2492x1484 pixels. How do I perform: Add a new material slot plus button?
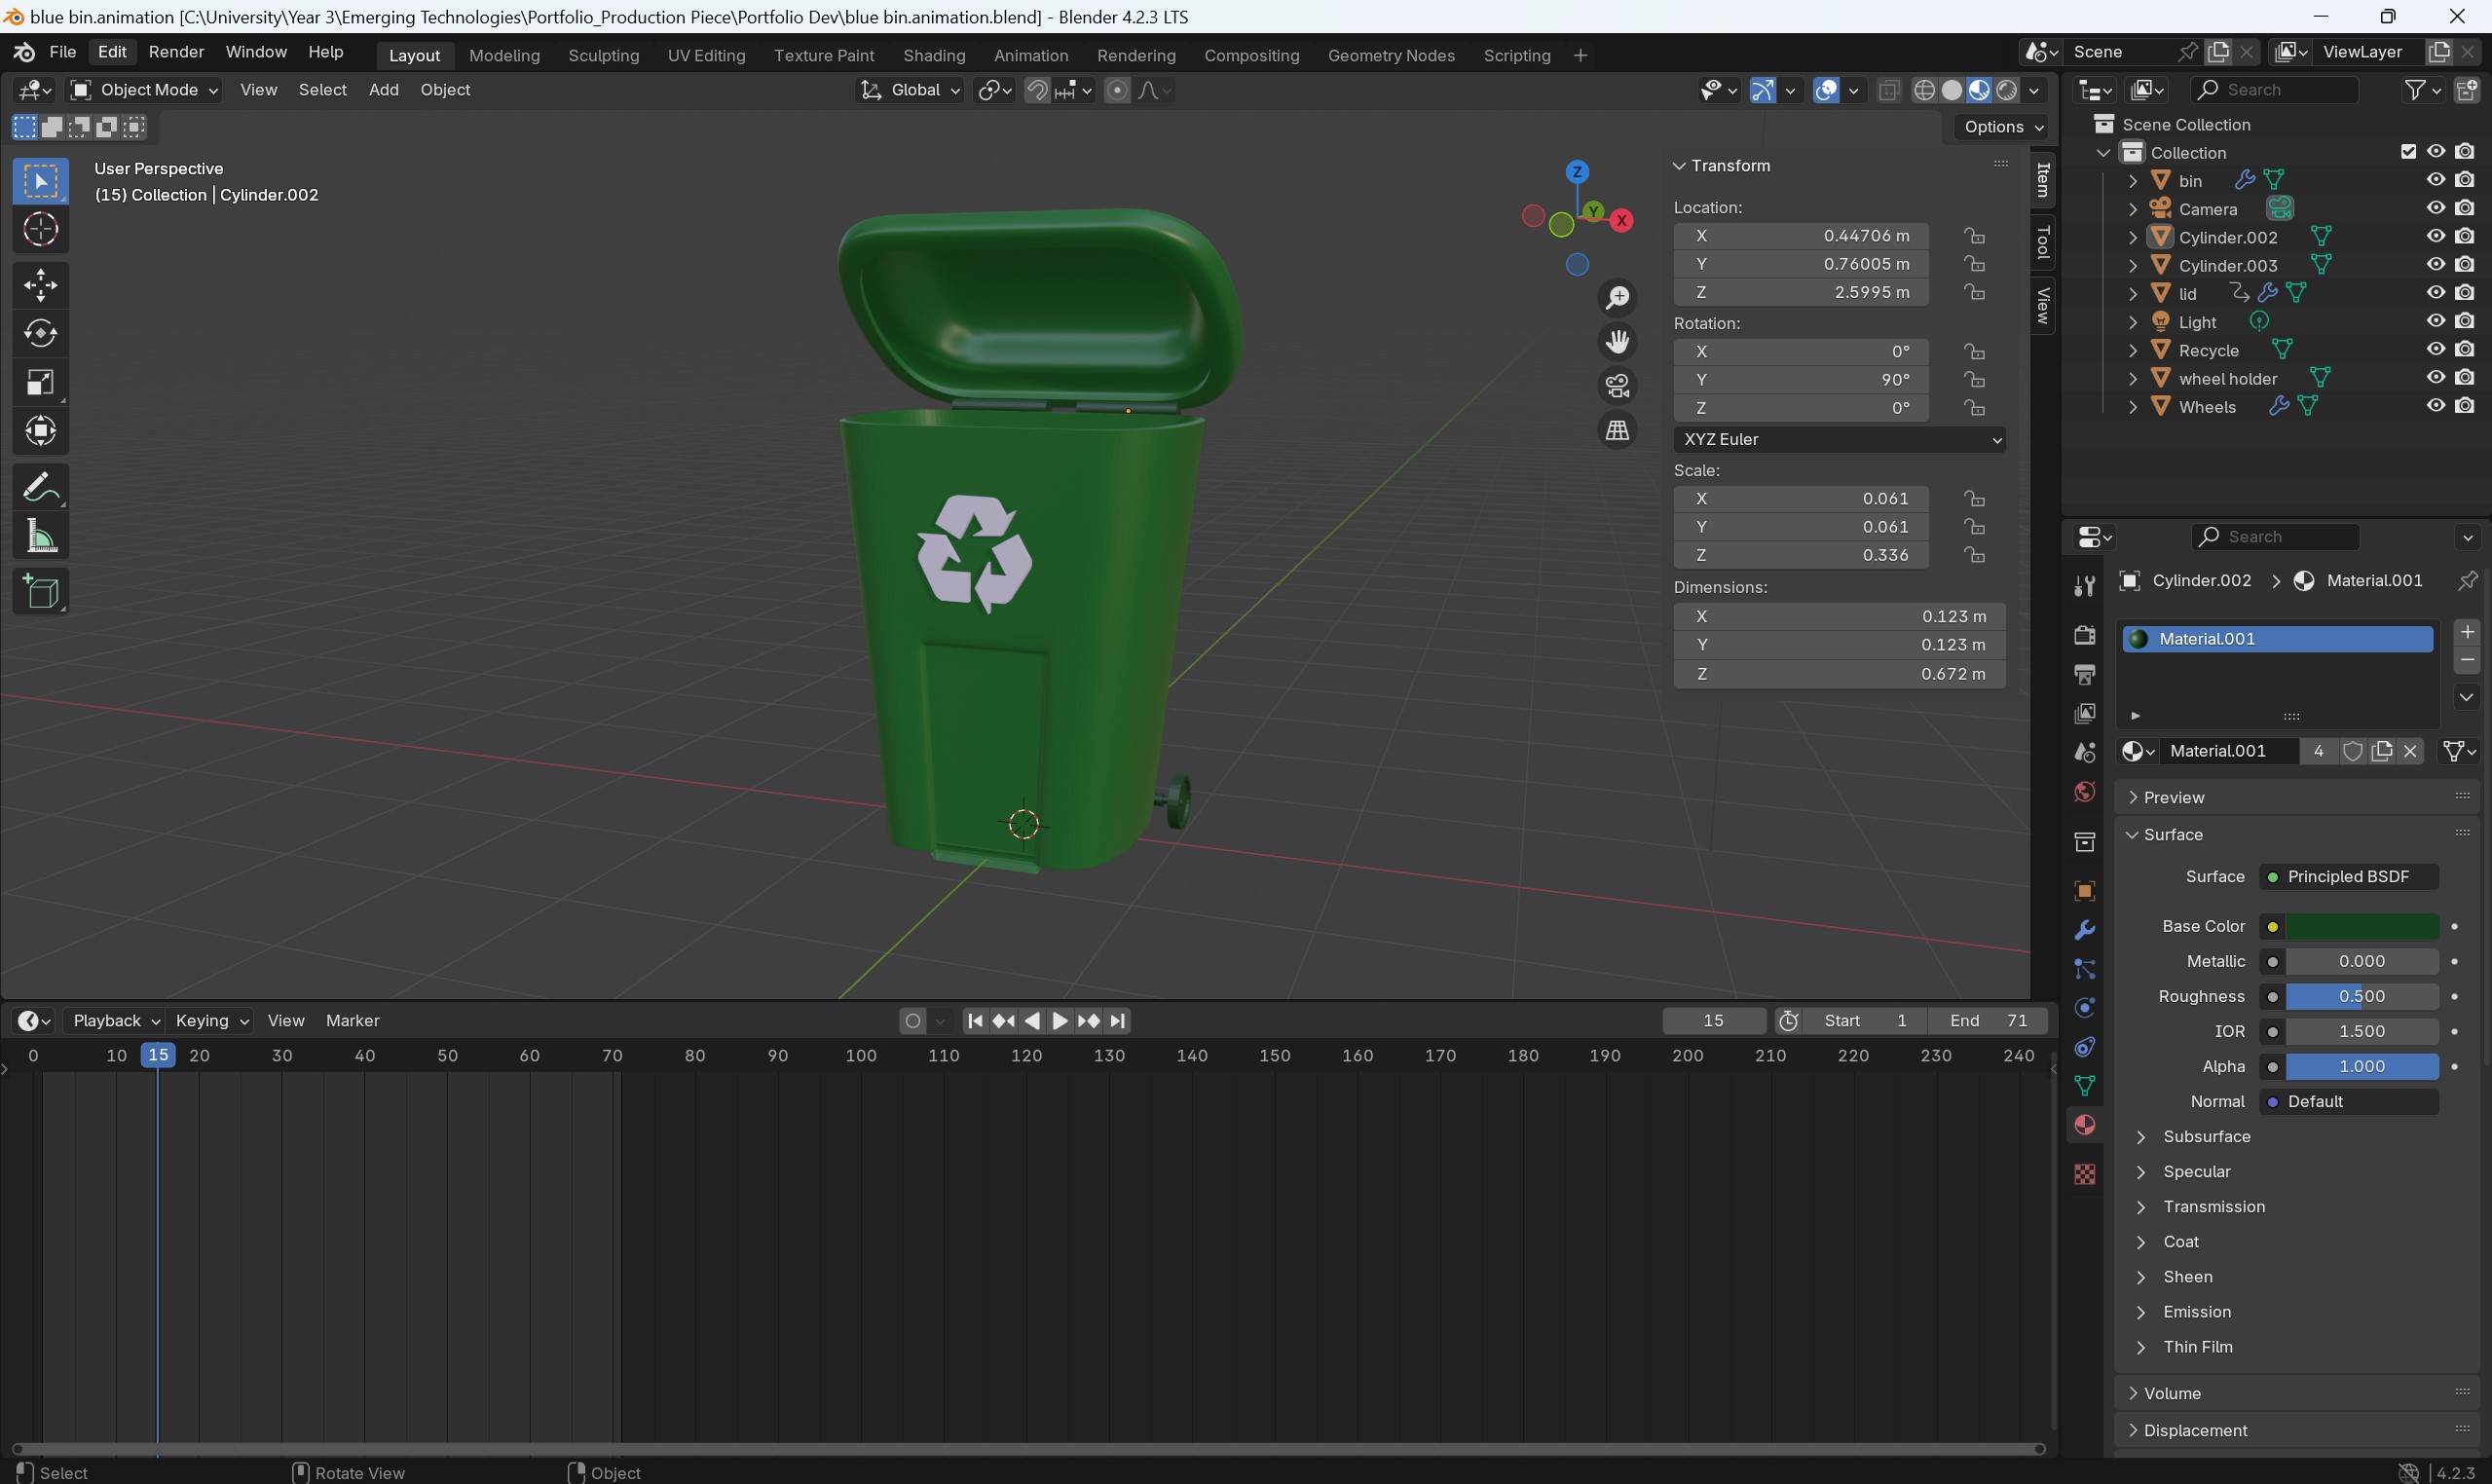tap(2467, 632)
